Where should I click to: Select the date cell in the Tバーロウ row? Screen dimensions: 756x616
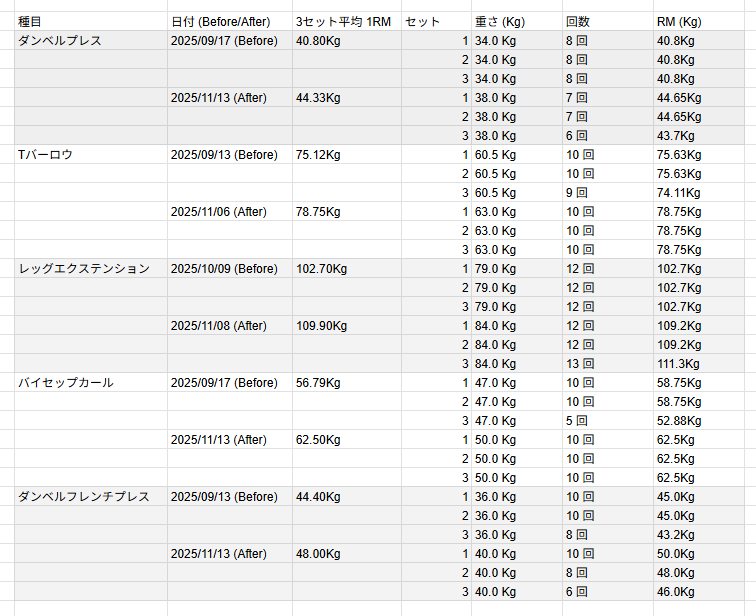pos(230,155)
